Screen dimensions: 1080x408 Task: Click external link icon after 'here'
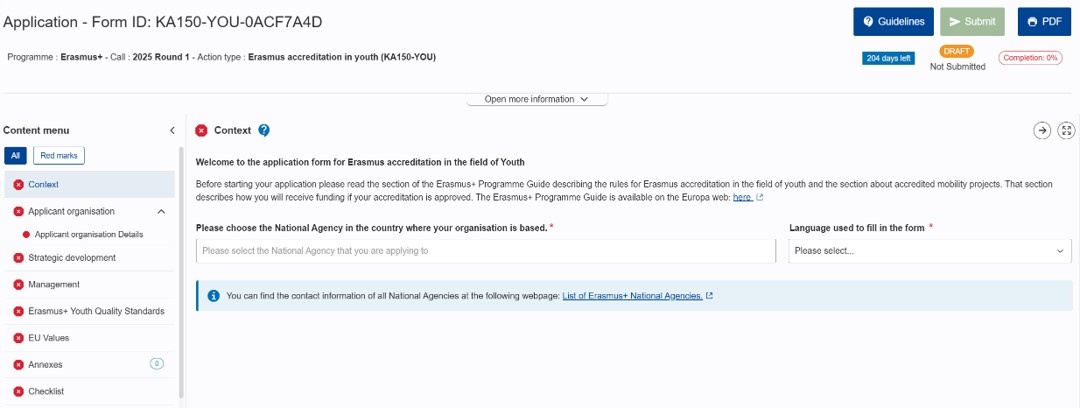pos(760,198)
